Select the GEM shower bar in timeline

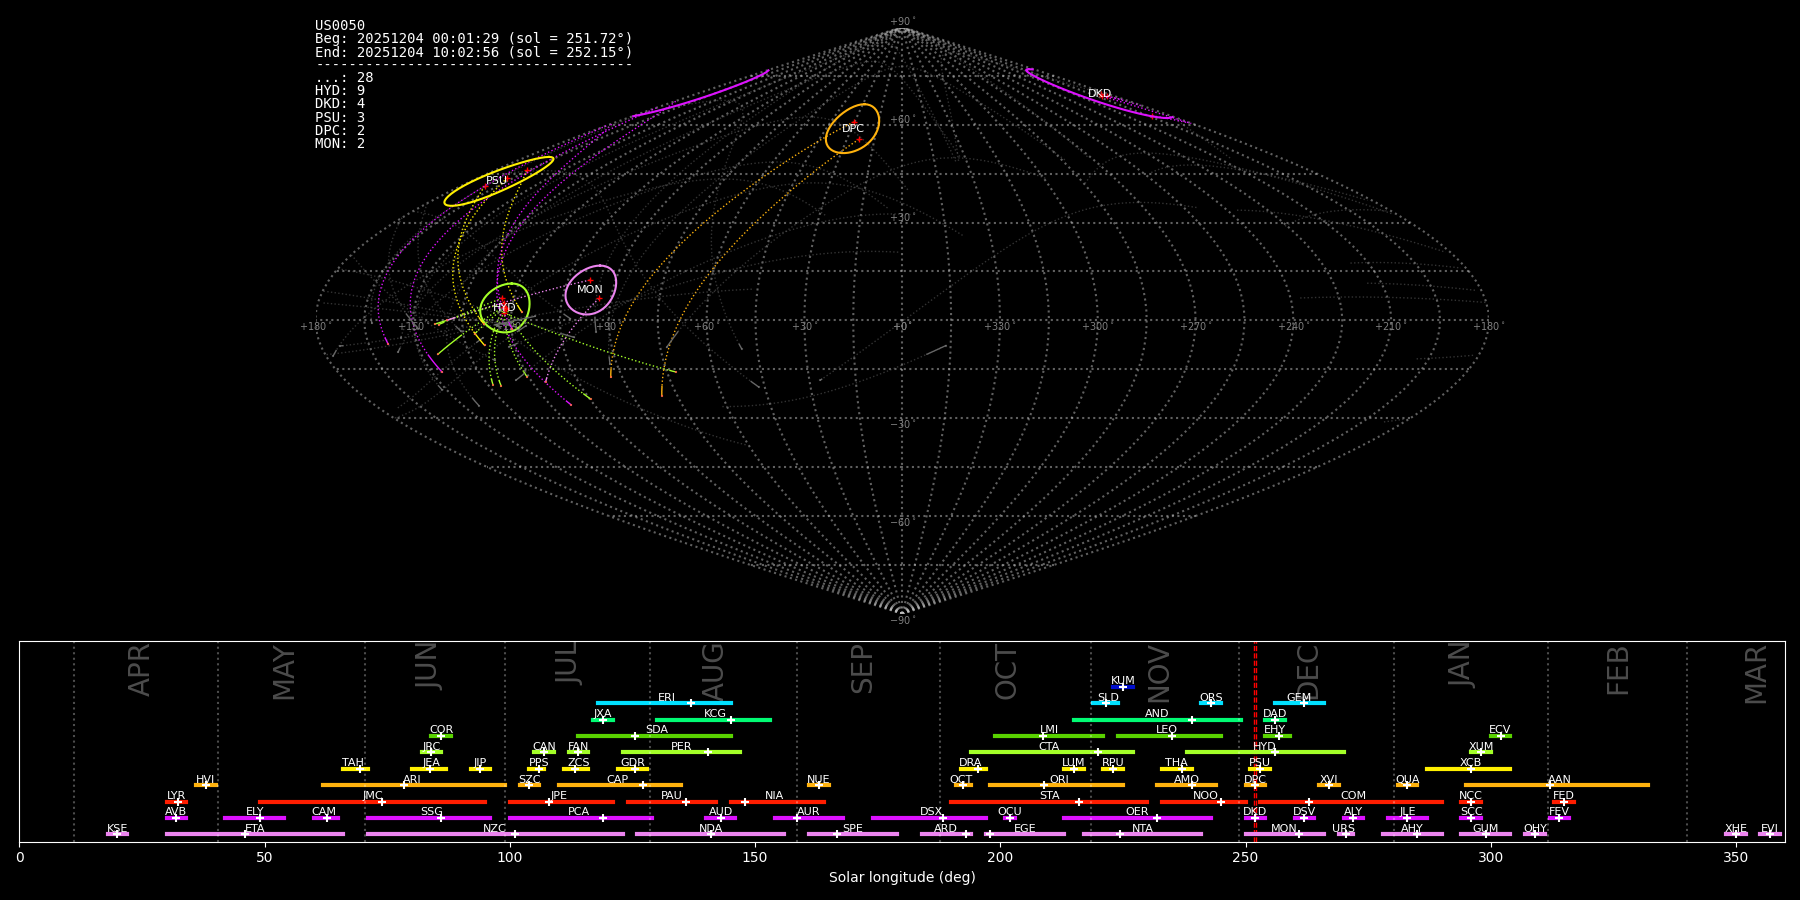tap(1299, 703)
